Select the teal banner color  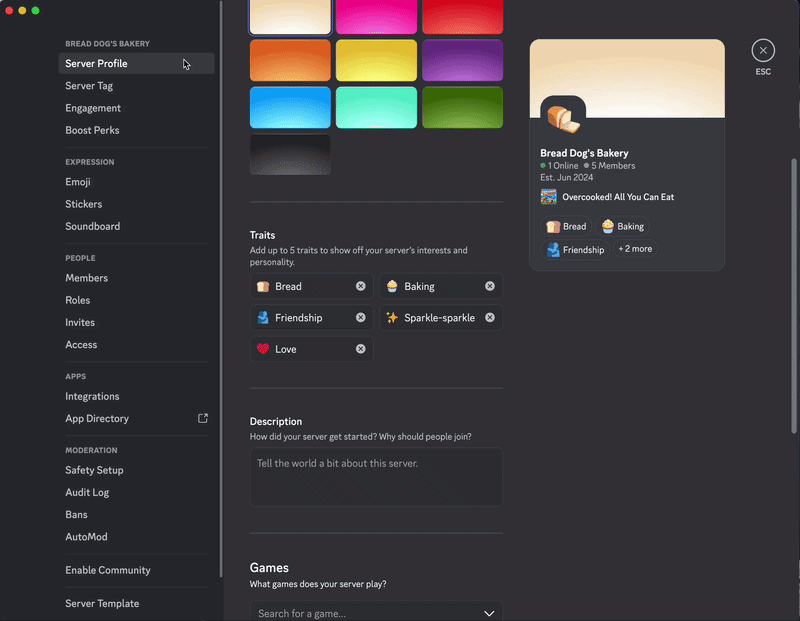click(x=376, y=107)
